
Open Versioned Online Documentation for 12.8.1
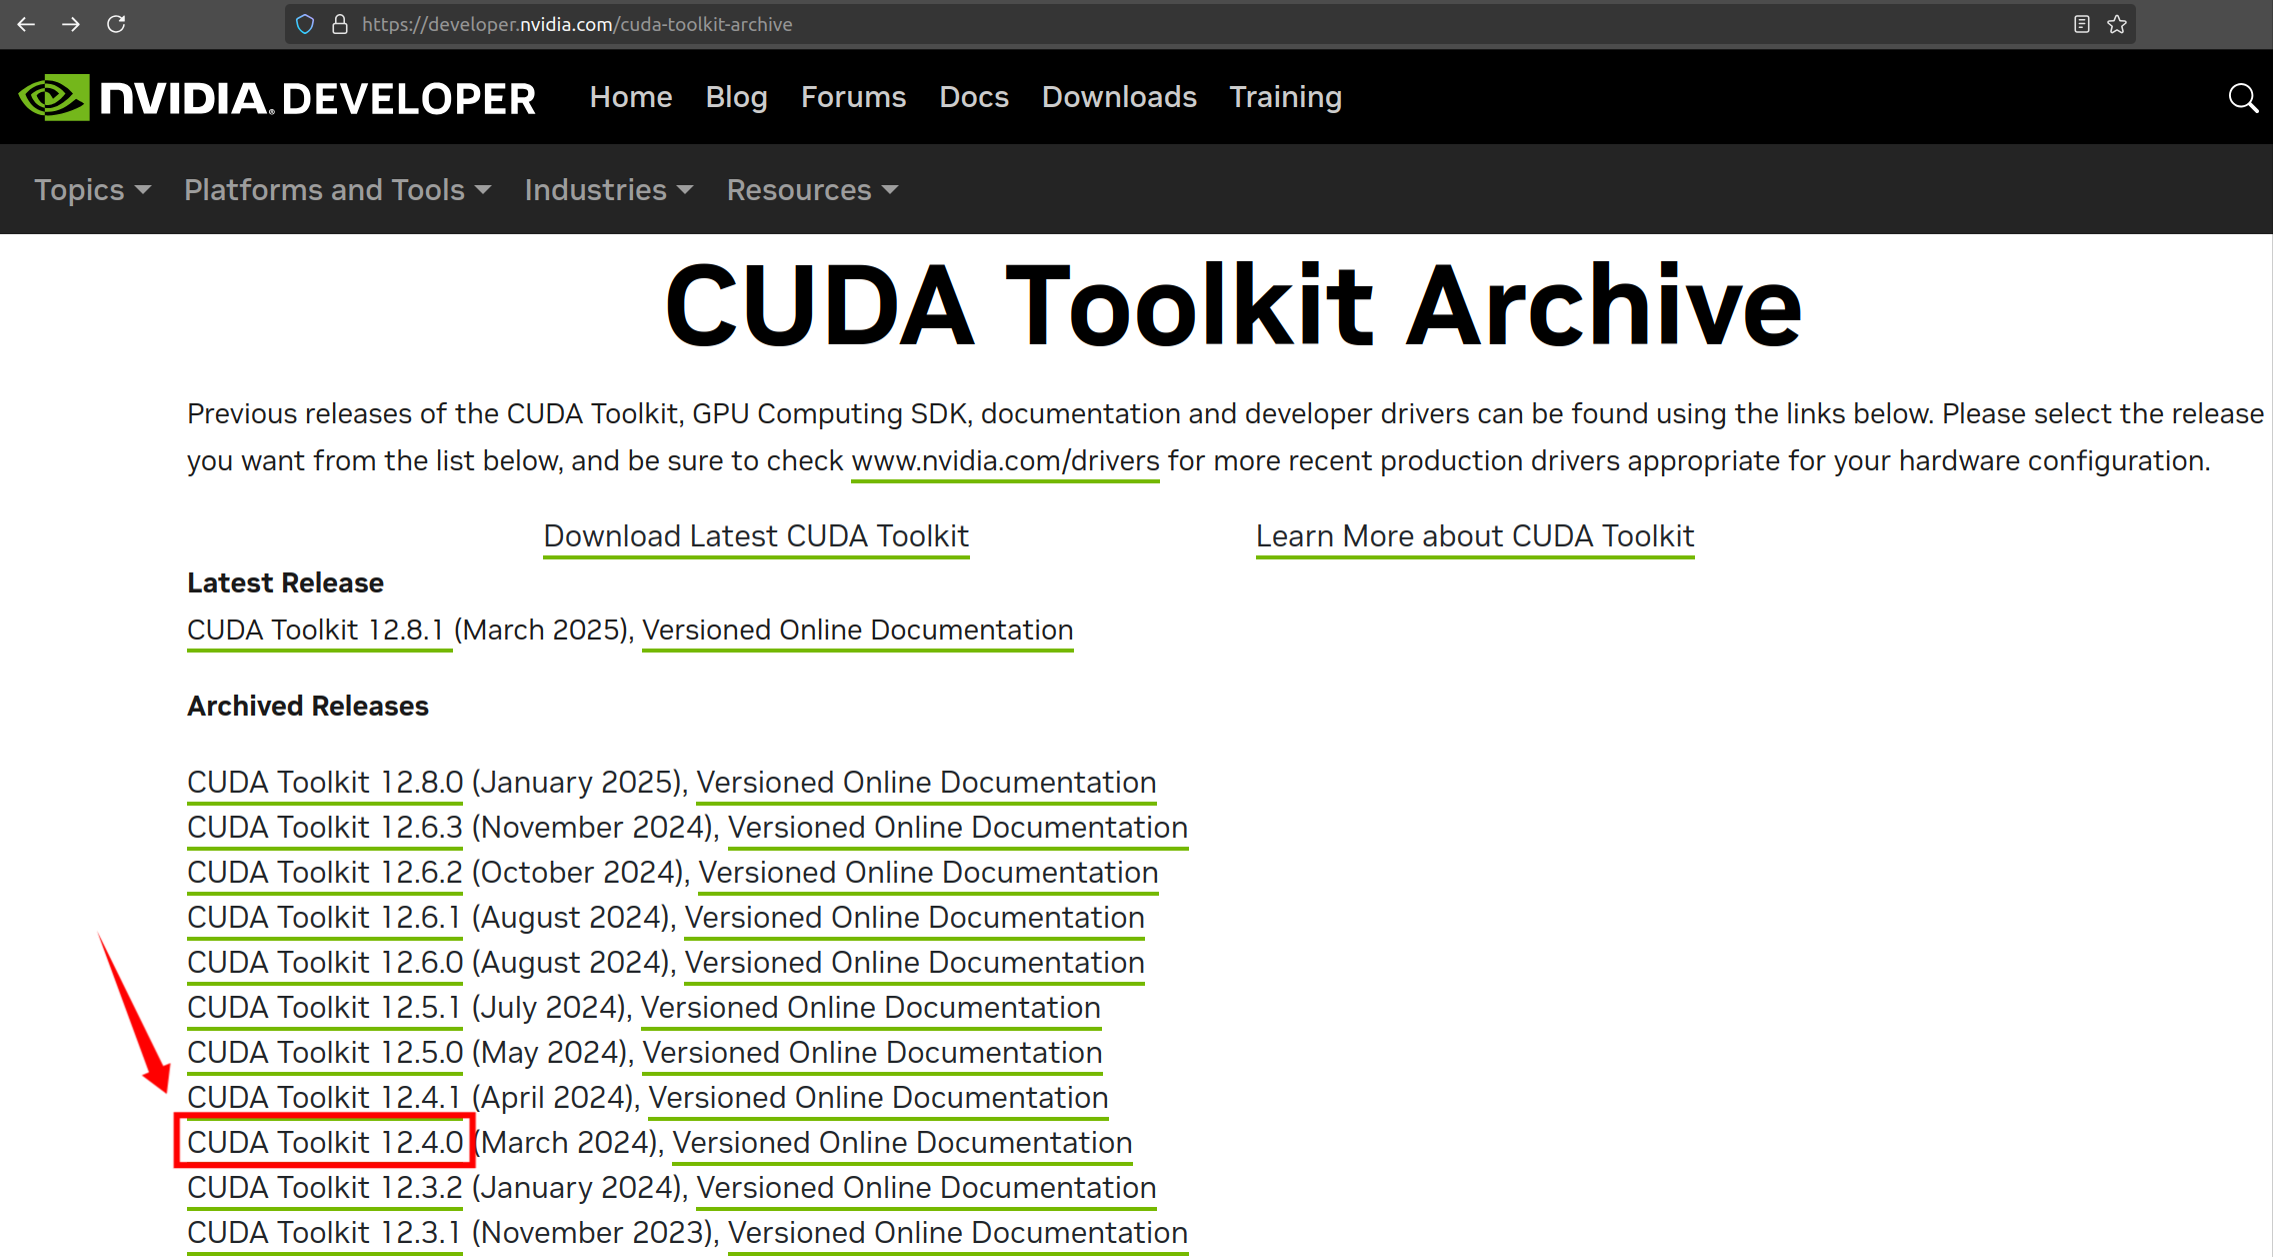click(x=857, y=630)
